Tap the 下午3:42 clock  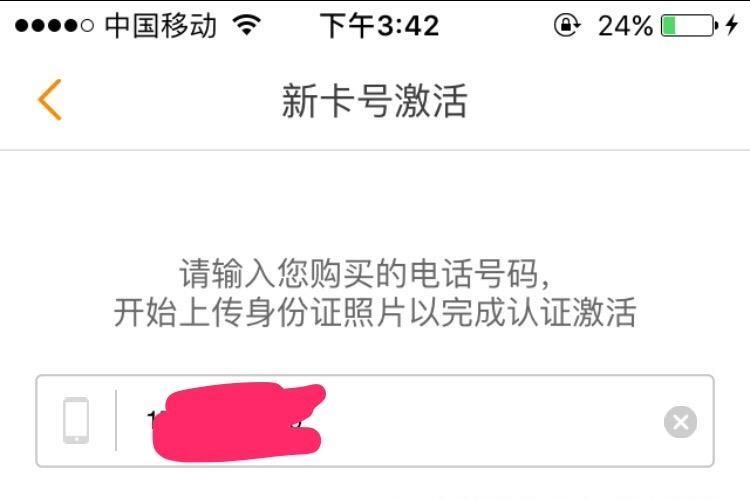(x=379, y=25)
